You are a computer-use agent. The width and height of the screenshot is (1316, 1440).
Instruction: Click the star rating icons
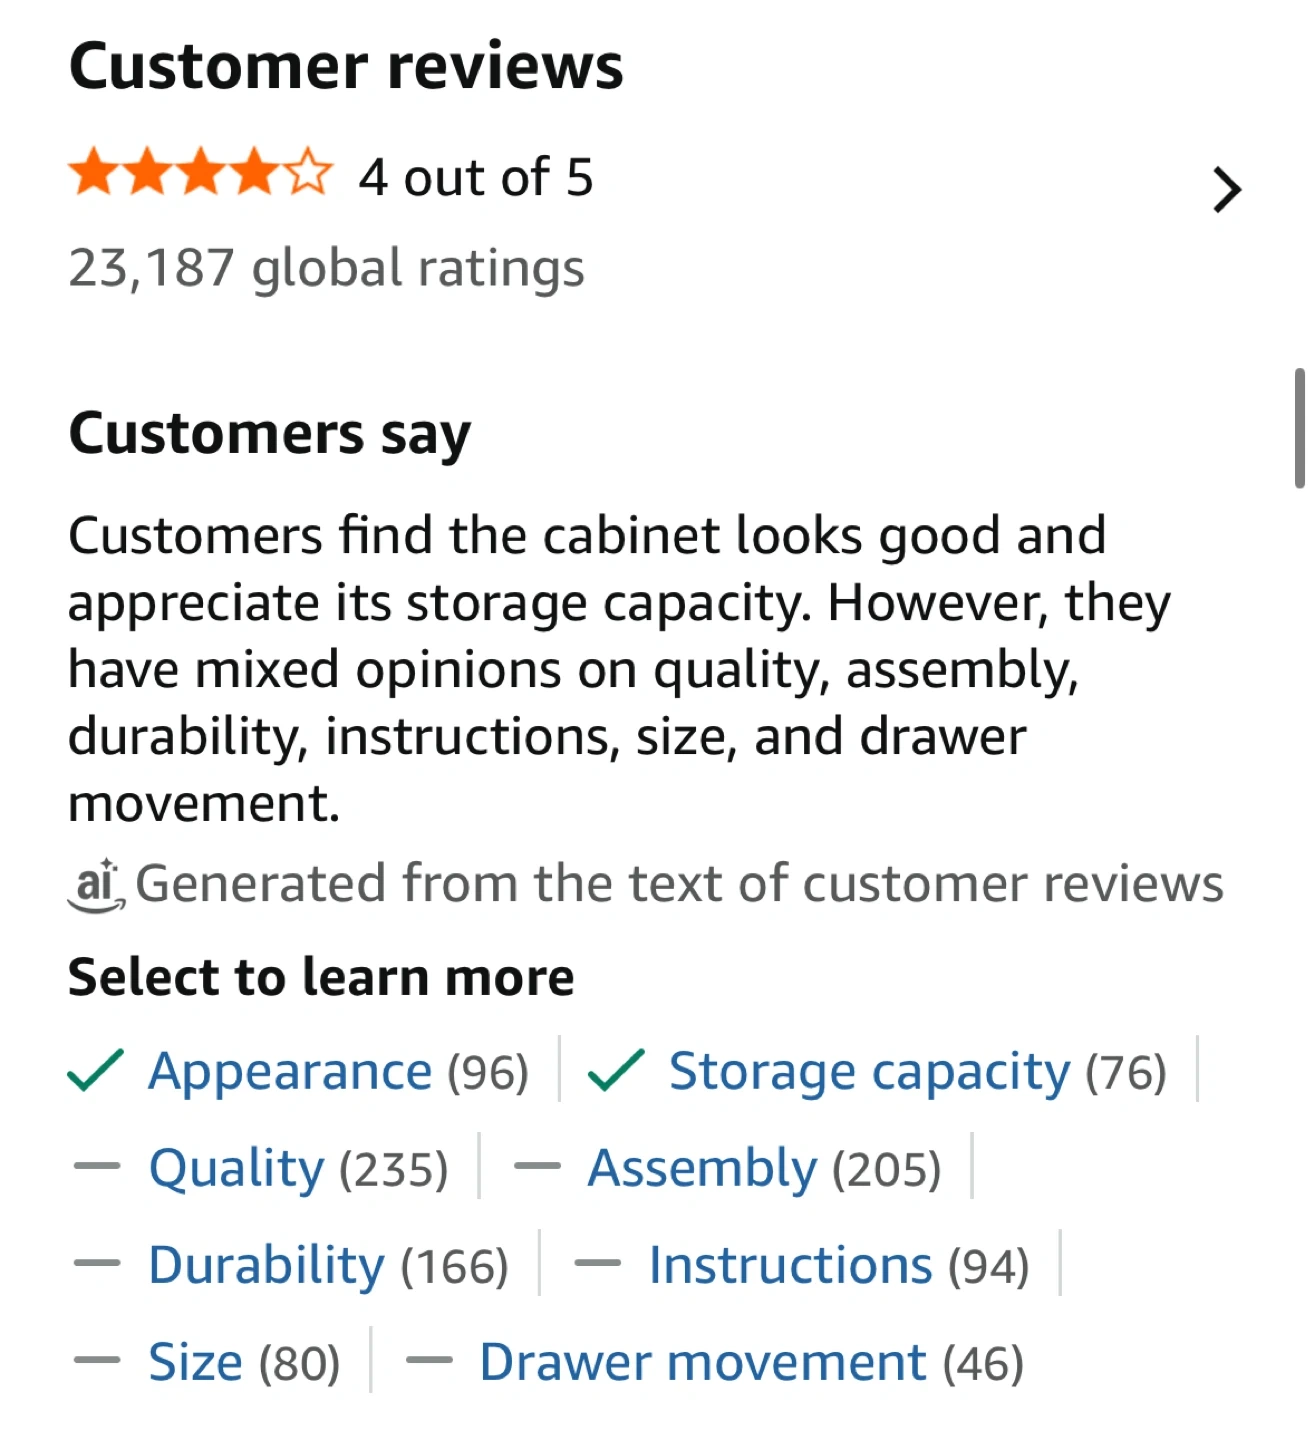pyautogui.click(x=200, y=174)
